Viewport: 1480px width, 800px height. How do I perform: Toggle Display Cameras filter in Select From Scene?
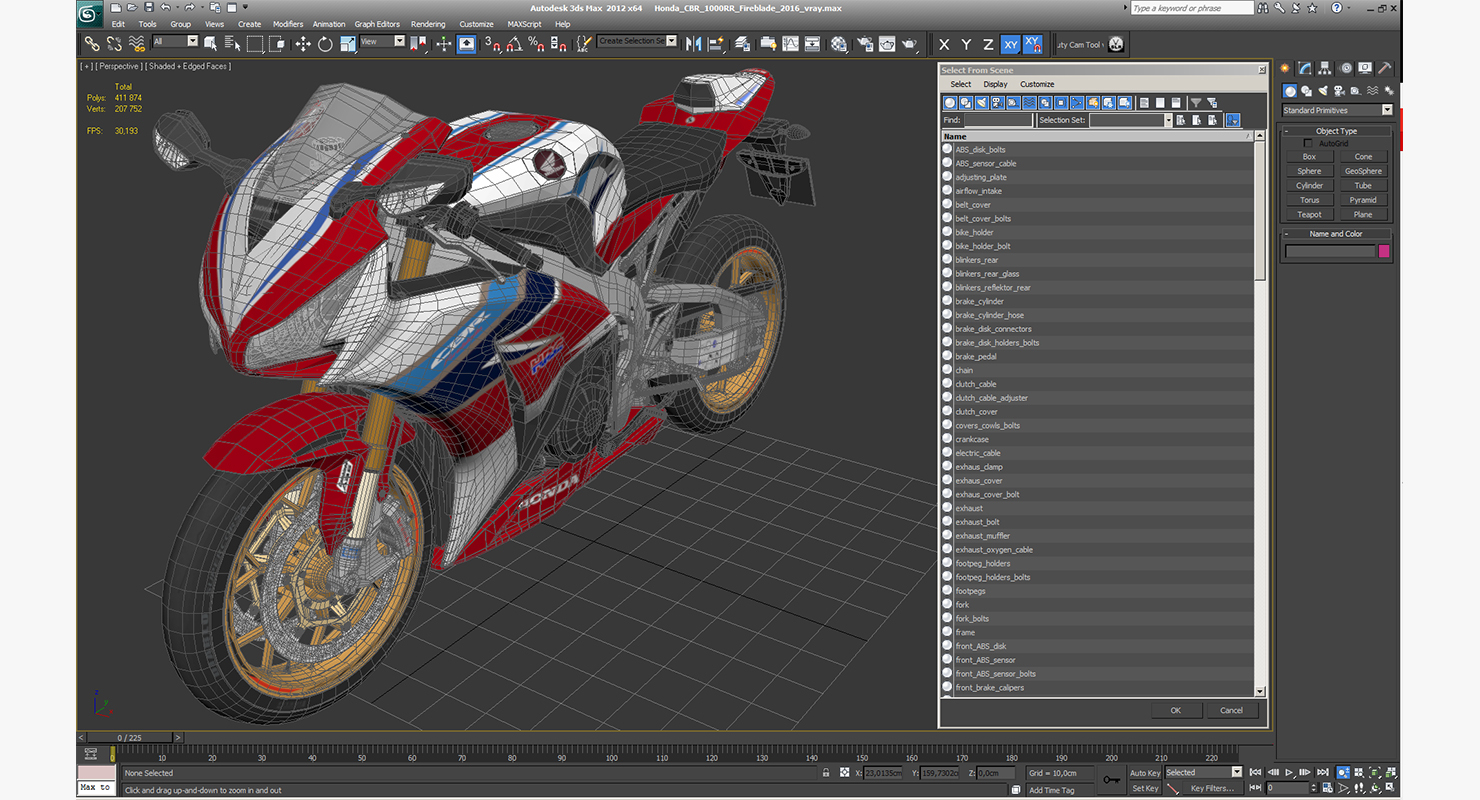(998, 103)
